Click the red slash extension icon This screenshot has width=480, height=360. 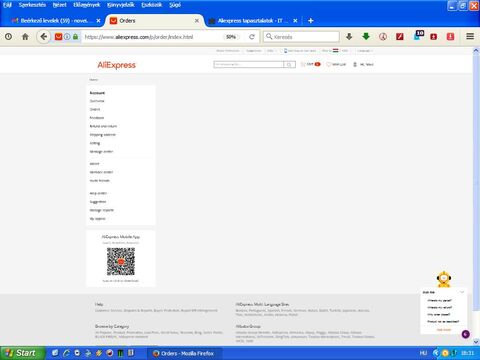pos(400,37)
